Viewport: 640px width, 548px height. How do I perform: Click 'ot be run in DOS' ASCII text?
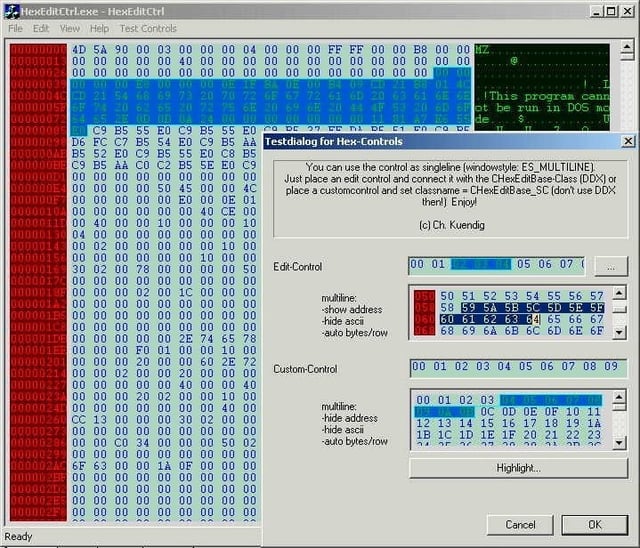(x=532, y=108)
